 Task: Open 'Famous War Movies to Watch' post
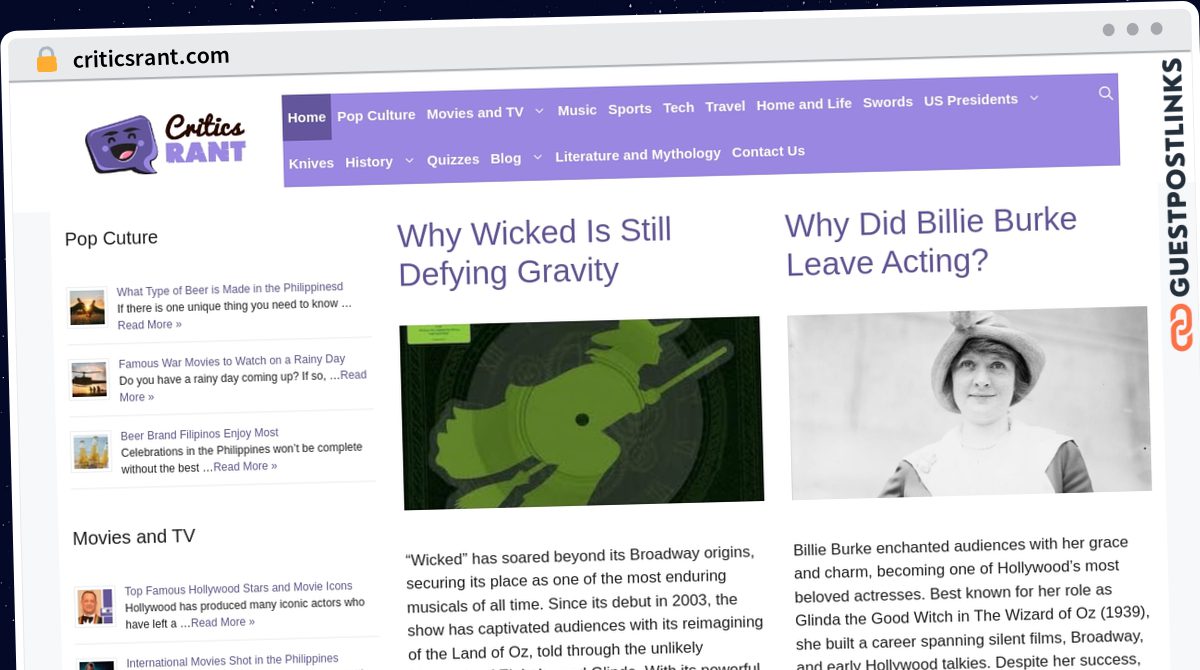point(232,361)
